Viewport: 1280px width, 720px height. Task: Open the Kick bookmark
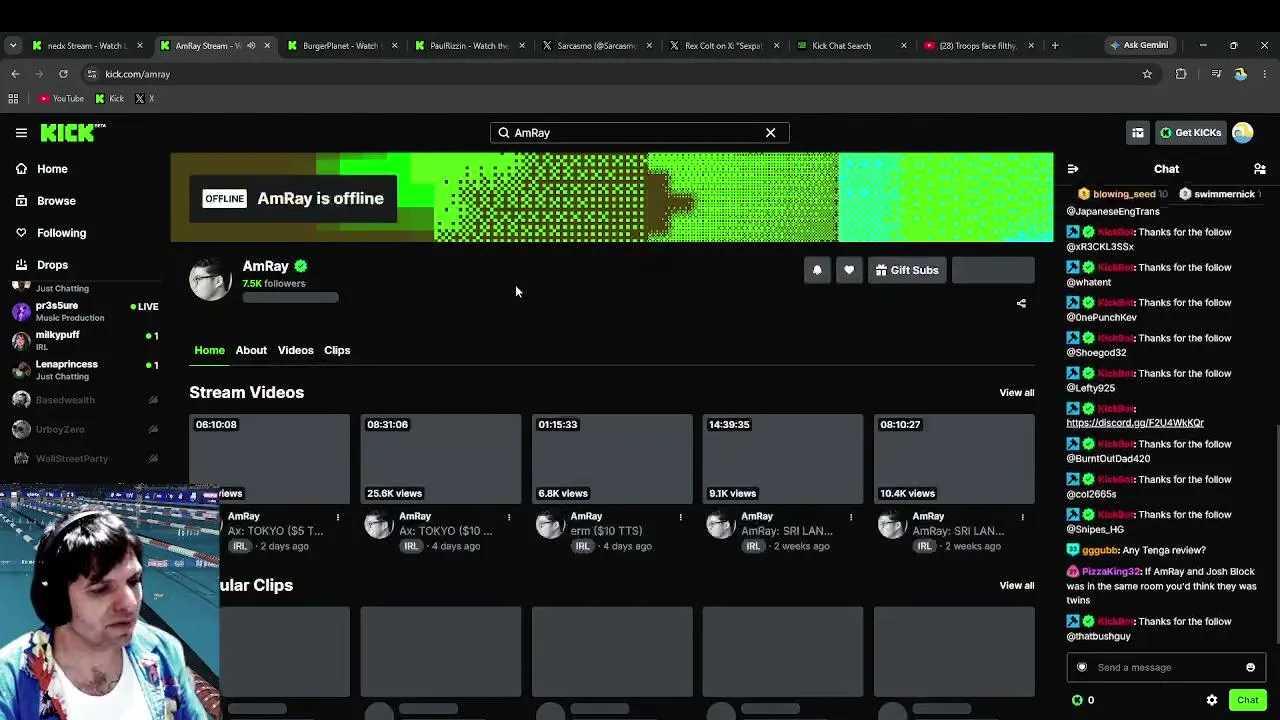tap(110, 99)
